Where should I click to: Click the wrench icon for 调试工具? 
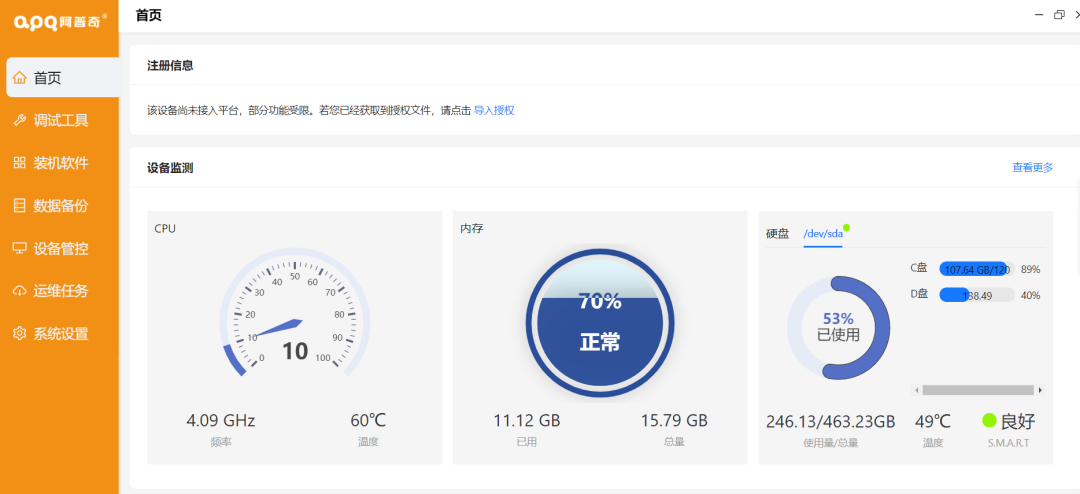[20, 120]
